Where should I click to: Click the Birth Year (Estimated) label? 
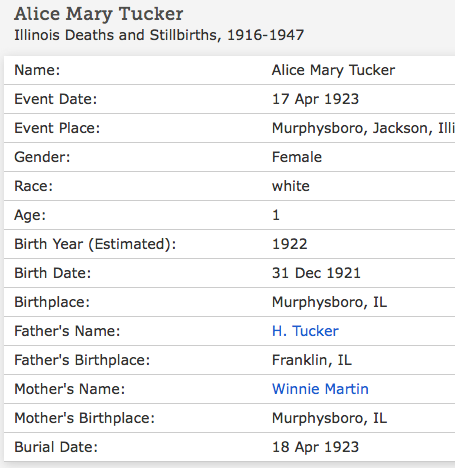[x=95, y=244]
